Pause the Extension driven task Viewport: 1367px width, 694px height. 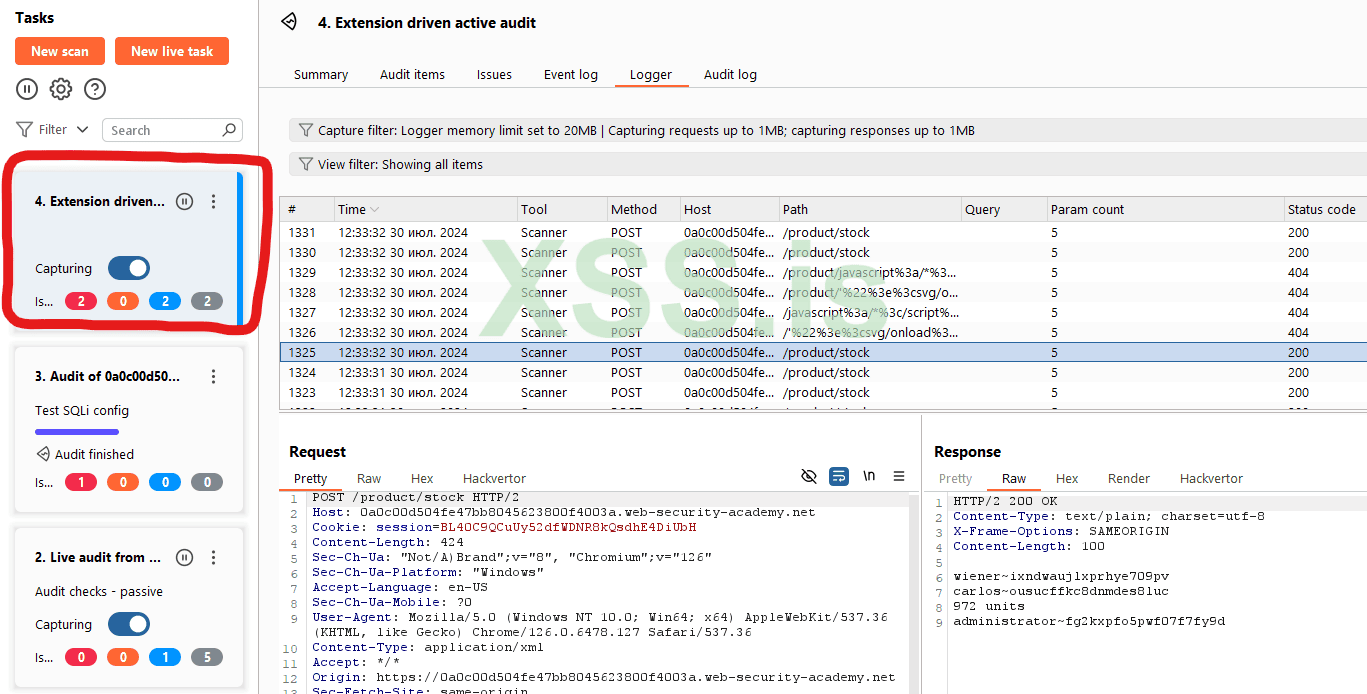click(184, 202)
